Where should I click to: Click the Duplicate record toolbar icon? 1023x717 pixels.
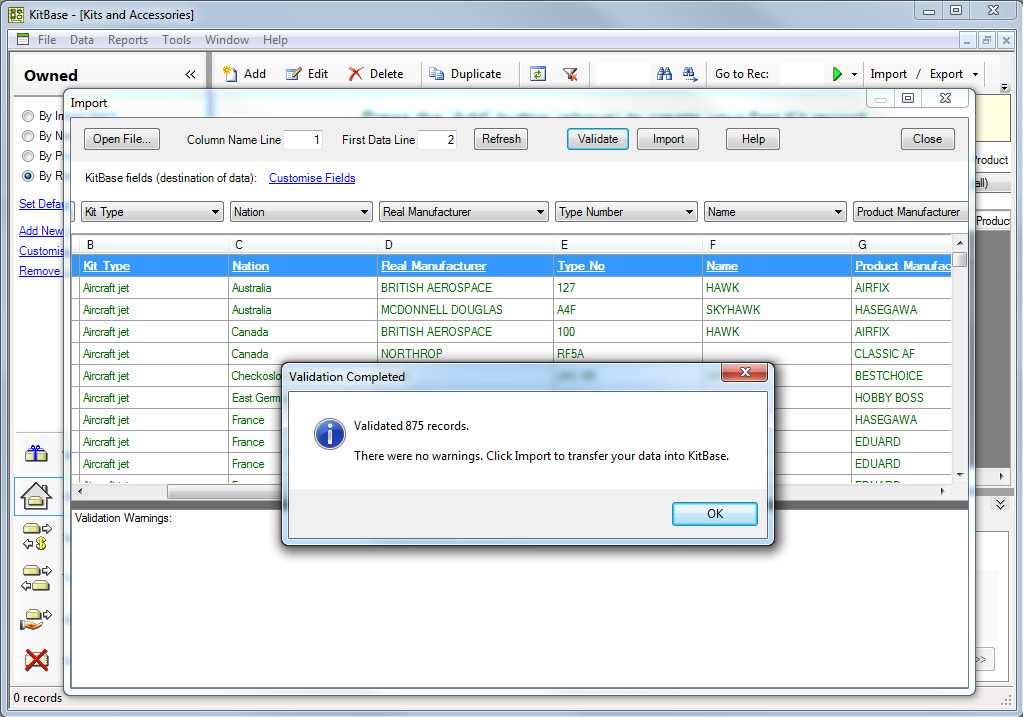(436, 74)
